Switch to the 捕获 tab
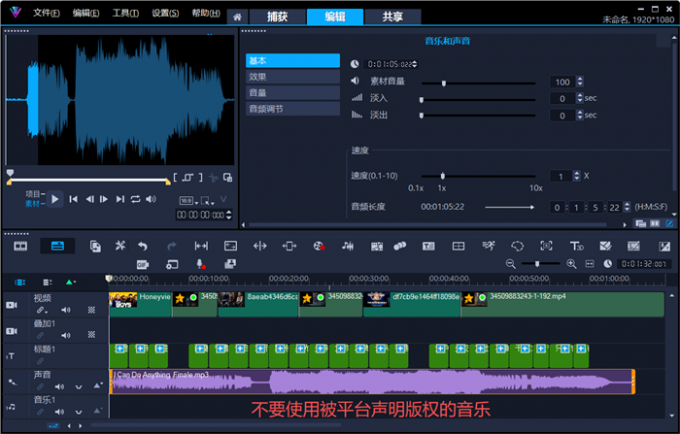Image resolution: width=680 pixels, height=434 pixels. click(x=278, y=17)
